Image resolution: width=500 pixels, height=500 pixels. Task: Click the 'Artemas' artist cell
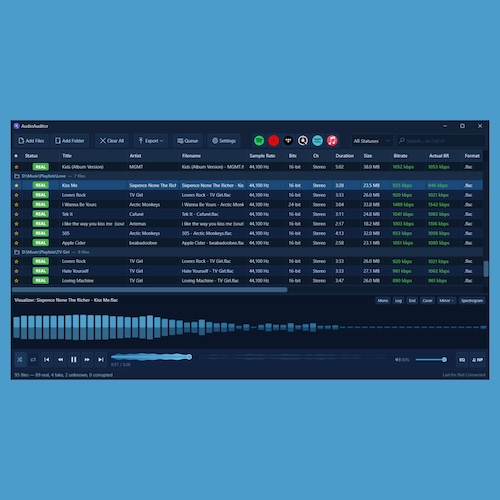click(x=138, y=224)
